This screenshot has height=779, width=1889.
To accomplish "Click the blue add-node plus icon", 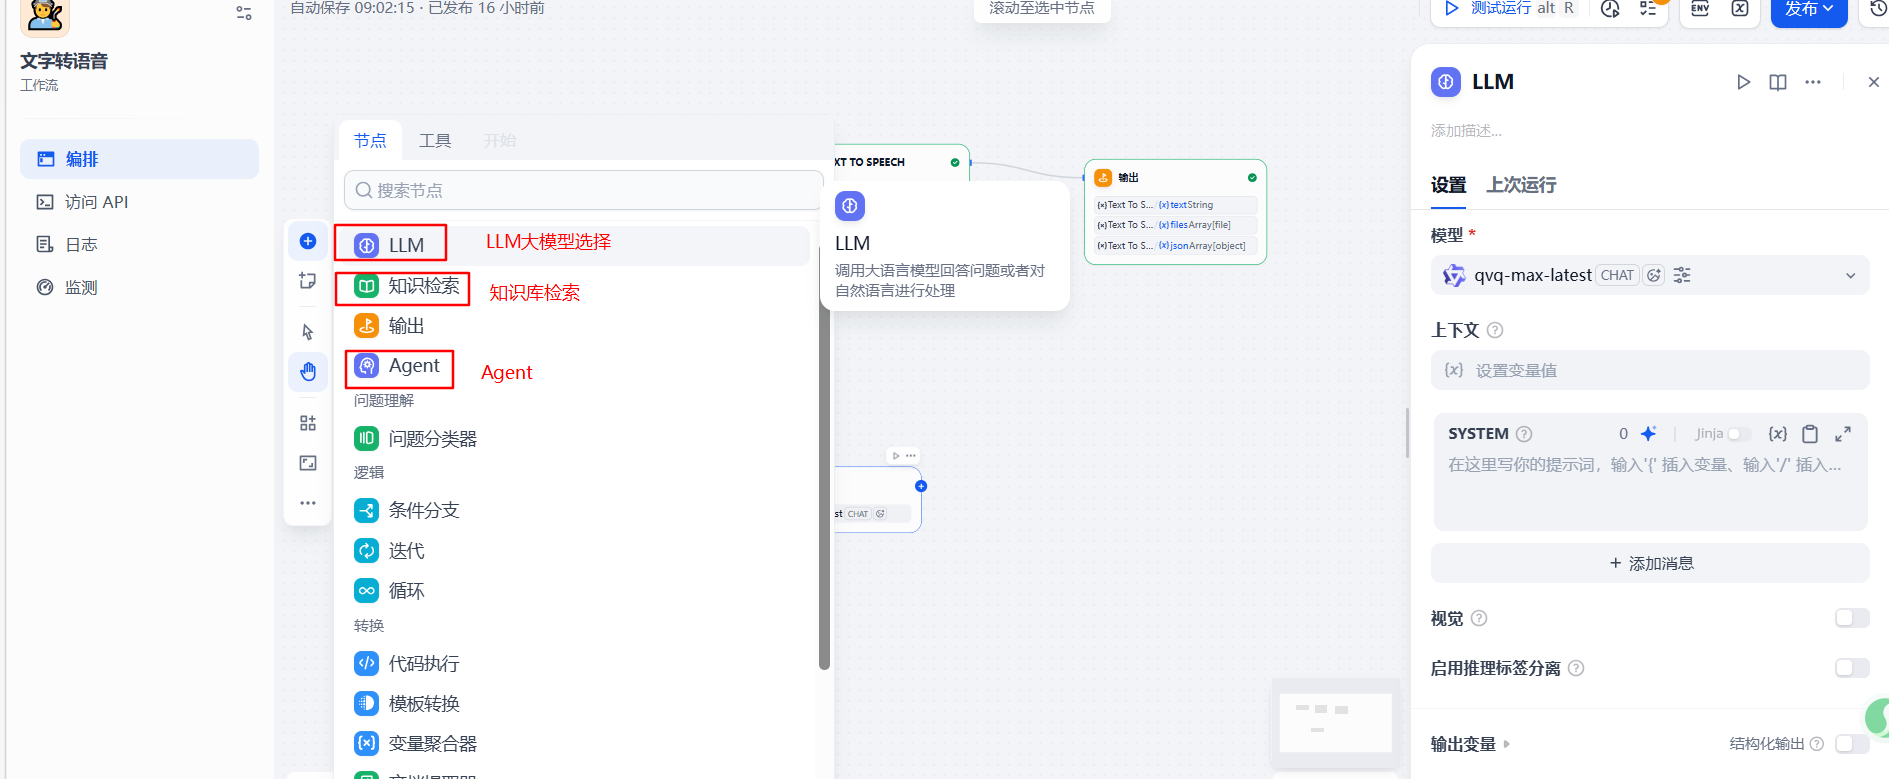I will pyautogui.click(x=308, y=241).
